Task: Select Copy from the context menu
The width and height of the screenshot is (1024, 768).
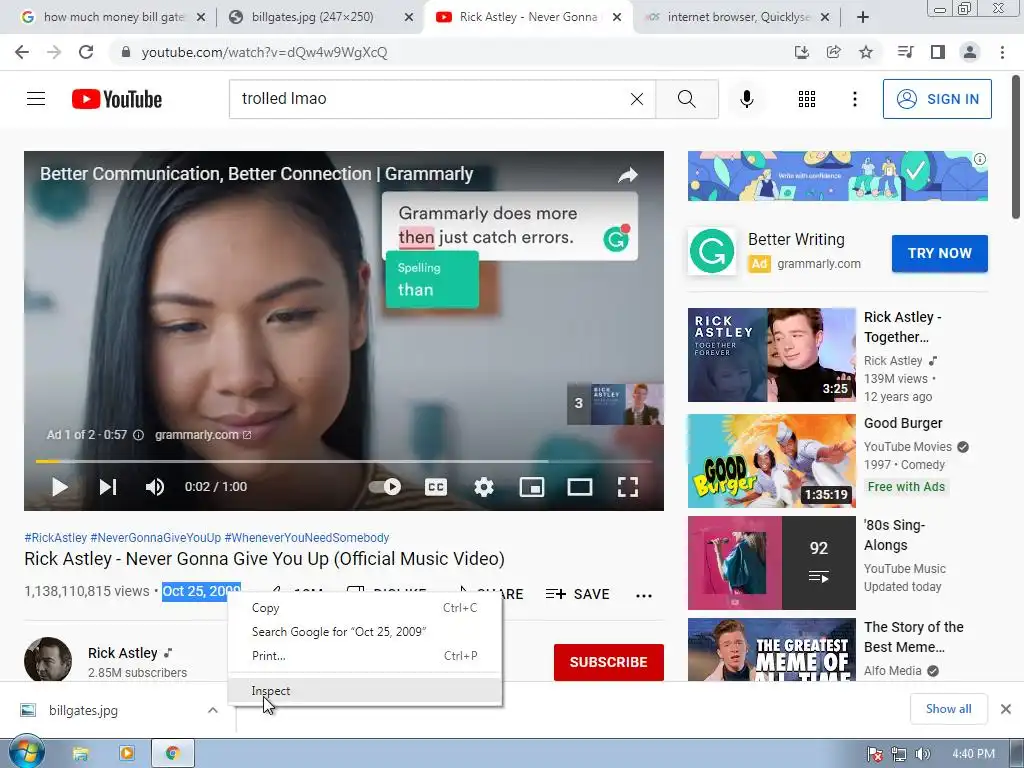Action: (x=365, y=608)
